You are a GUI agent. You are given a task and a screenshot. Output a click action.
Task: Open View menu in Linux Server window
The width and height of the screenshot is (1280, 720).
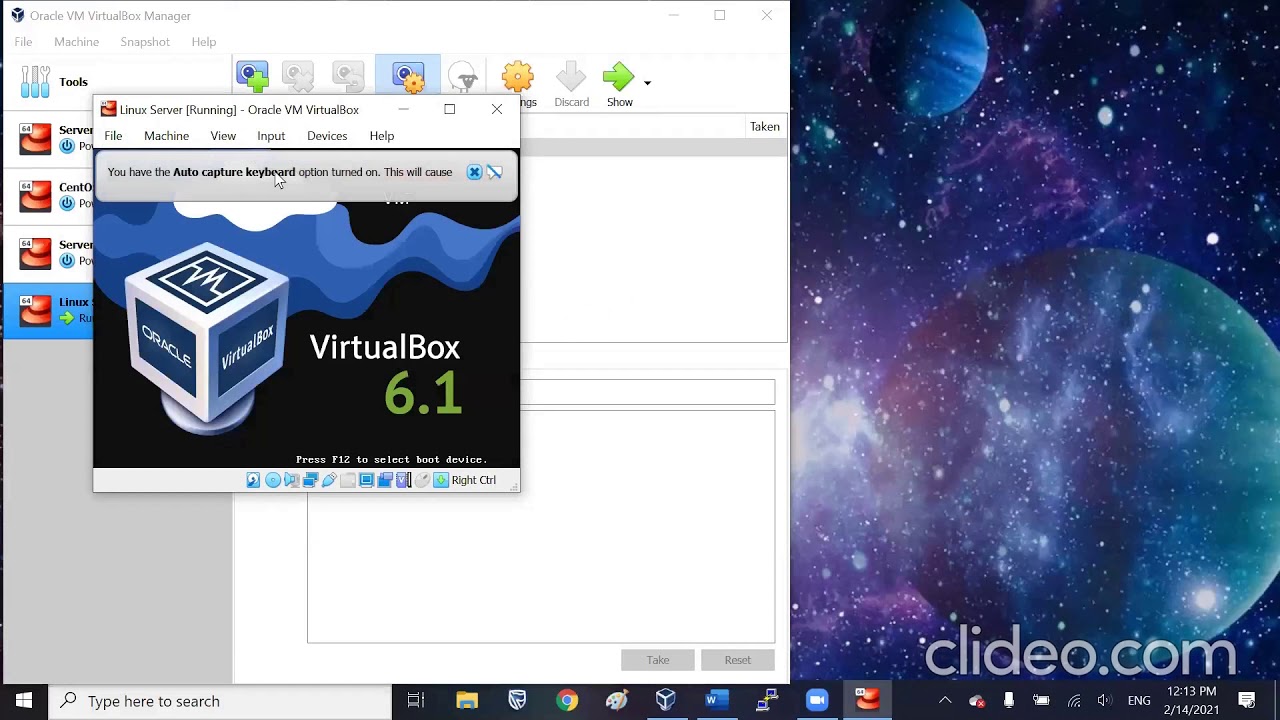[223, 136]
